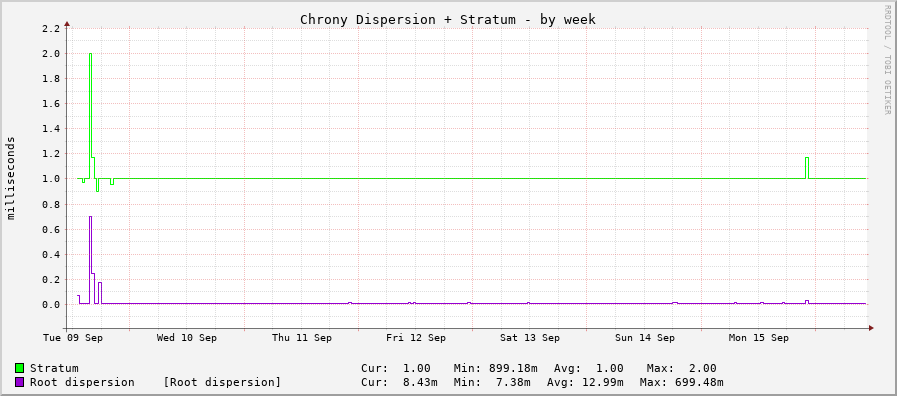Click the 'milliseconds' y-axis label
Screen dimensions: 897x396
(x=11, y=178)
